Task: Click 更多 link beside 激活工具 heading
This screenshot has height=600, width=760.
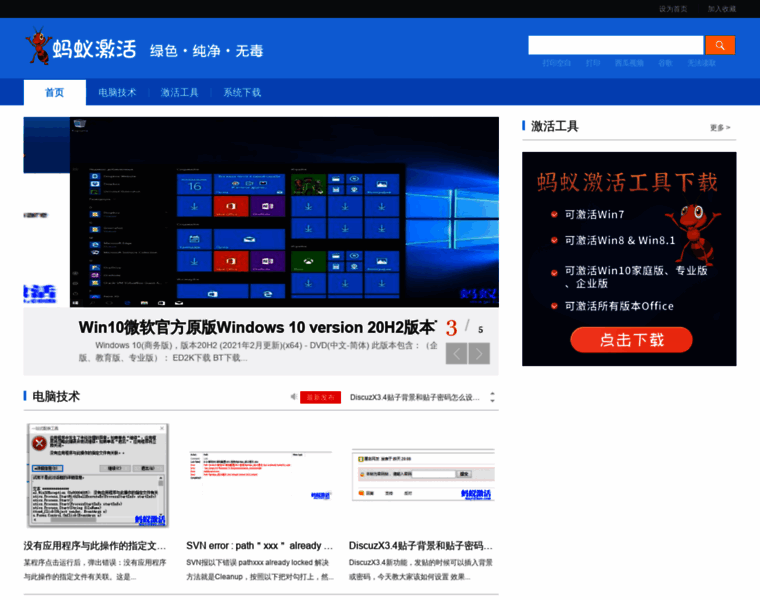Action: pos(720,127)
